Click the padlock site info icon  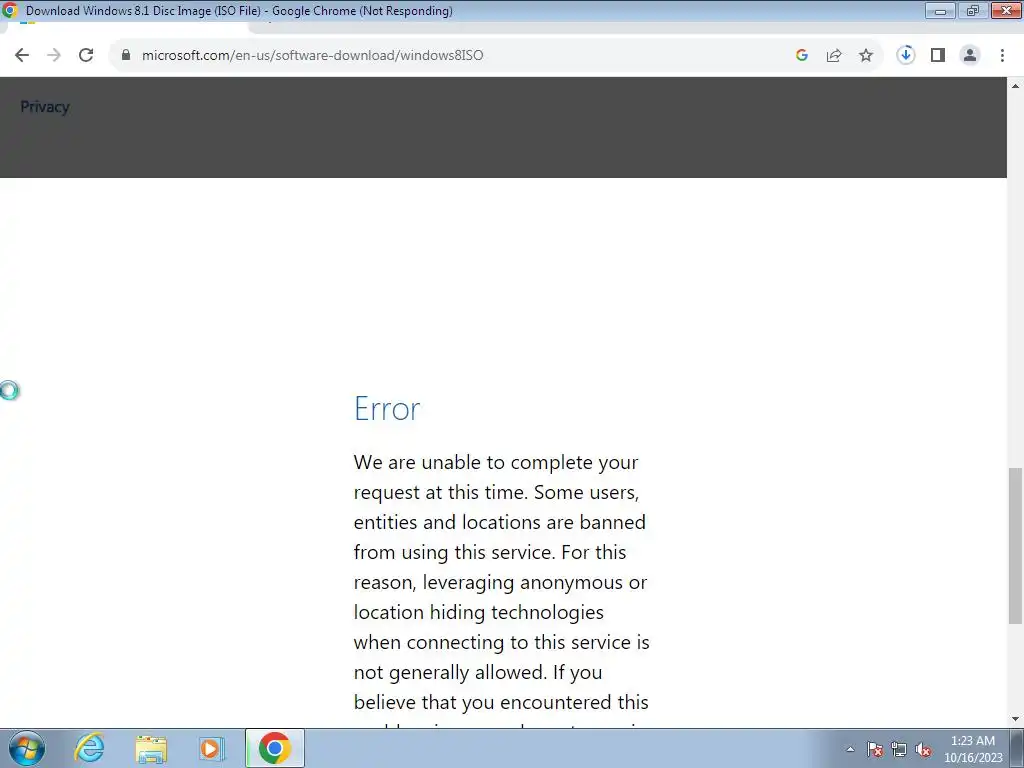(x=126, y=55)
